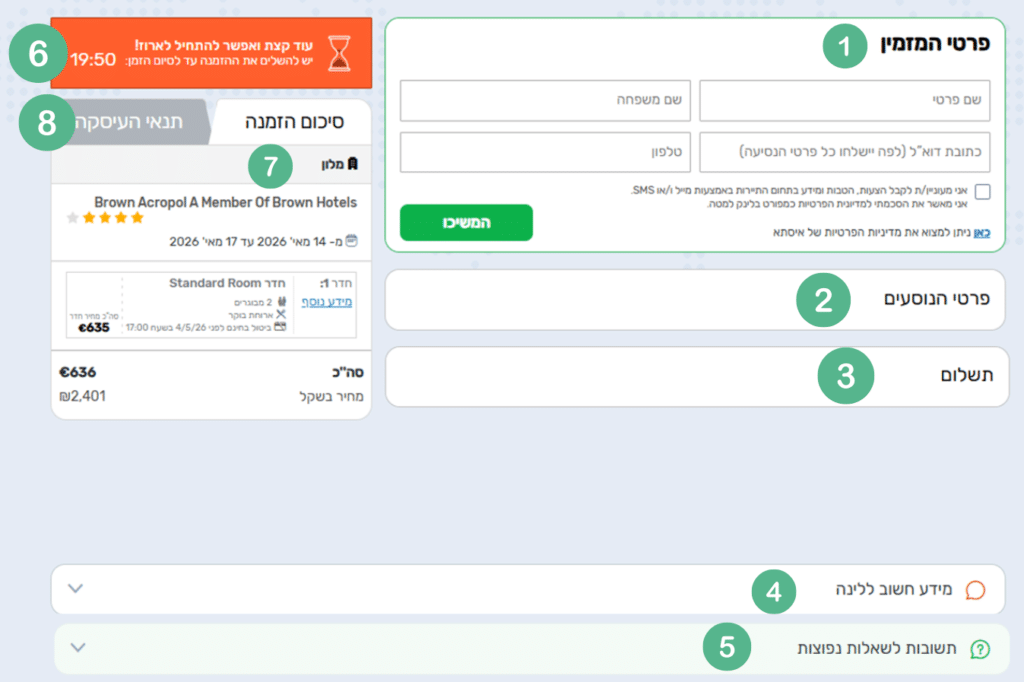Click the speech bubble icon for מידע חשוב ללינה
The width and height of the screenshot is (1024, 682).
[x=975, y=590]
